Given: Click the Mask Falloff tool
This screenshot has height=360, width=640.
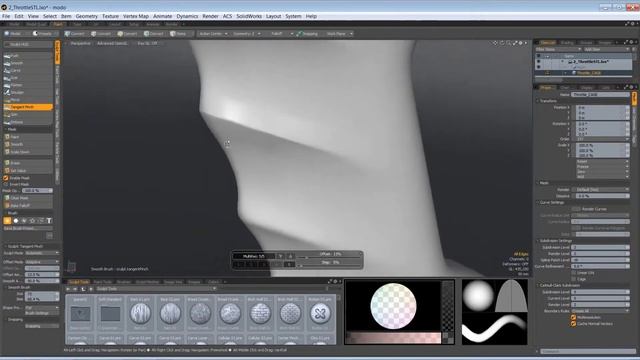Looking at the screenshot, I should point(28,205).
